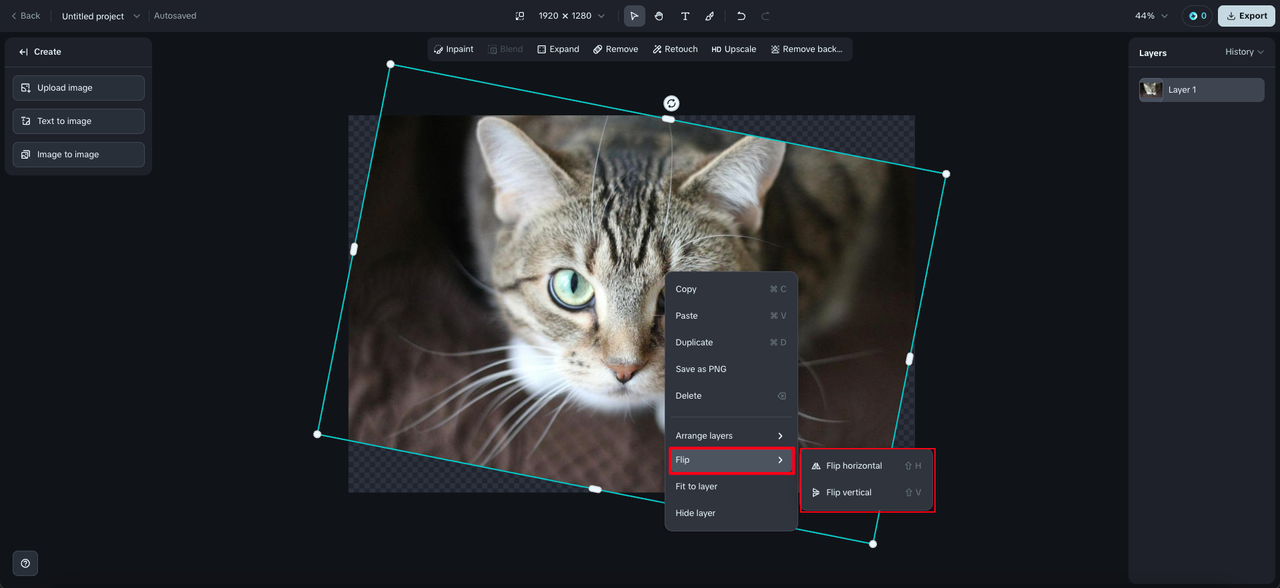Click the top-left corner handle
The height and width of the screenshot is (588, 1280).
(391, 64)
